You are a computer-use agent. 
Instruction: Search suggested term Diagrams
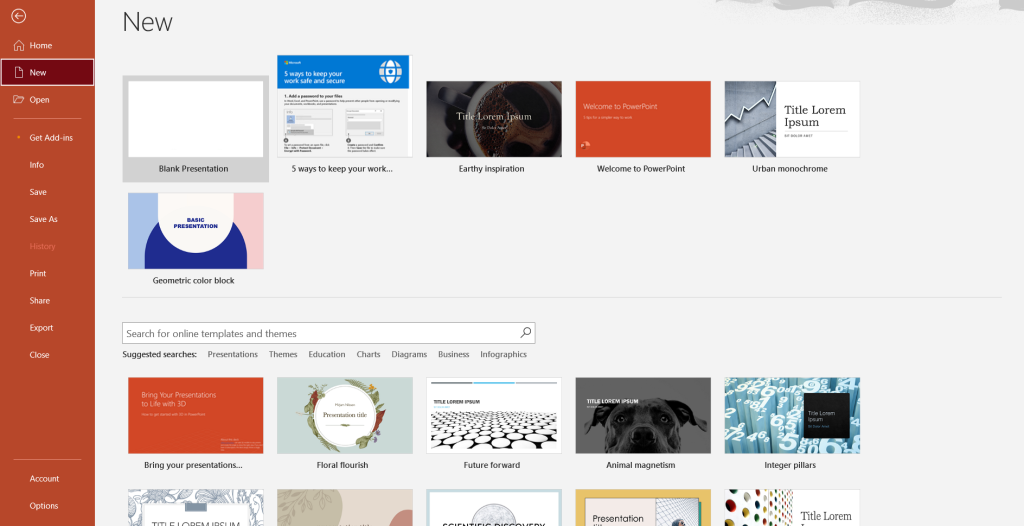pos(409,354)
